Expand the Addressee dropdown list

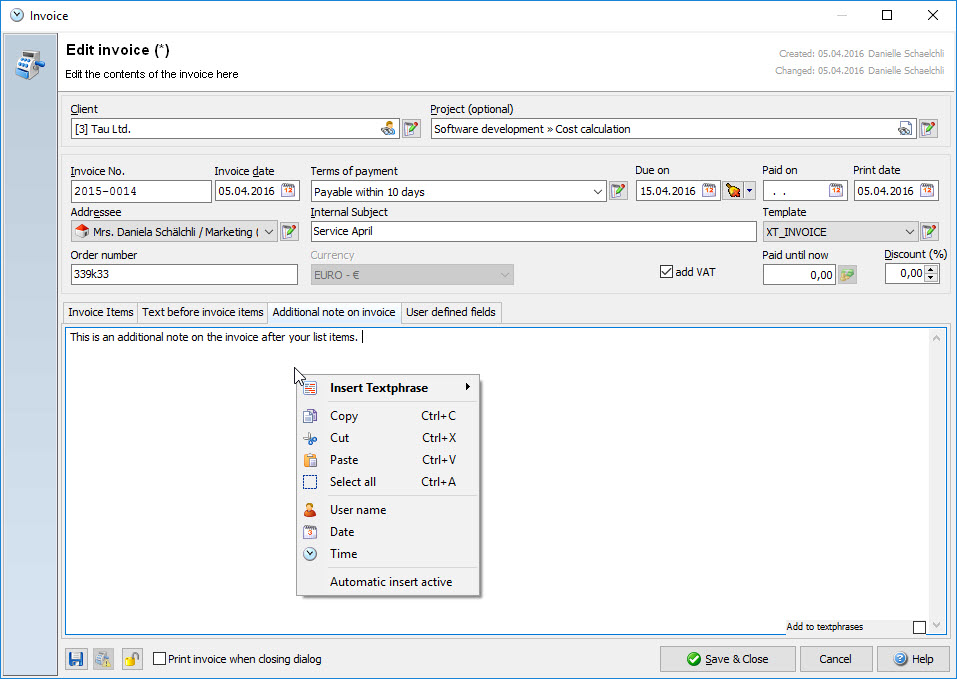pos(270,232)
